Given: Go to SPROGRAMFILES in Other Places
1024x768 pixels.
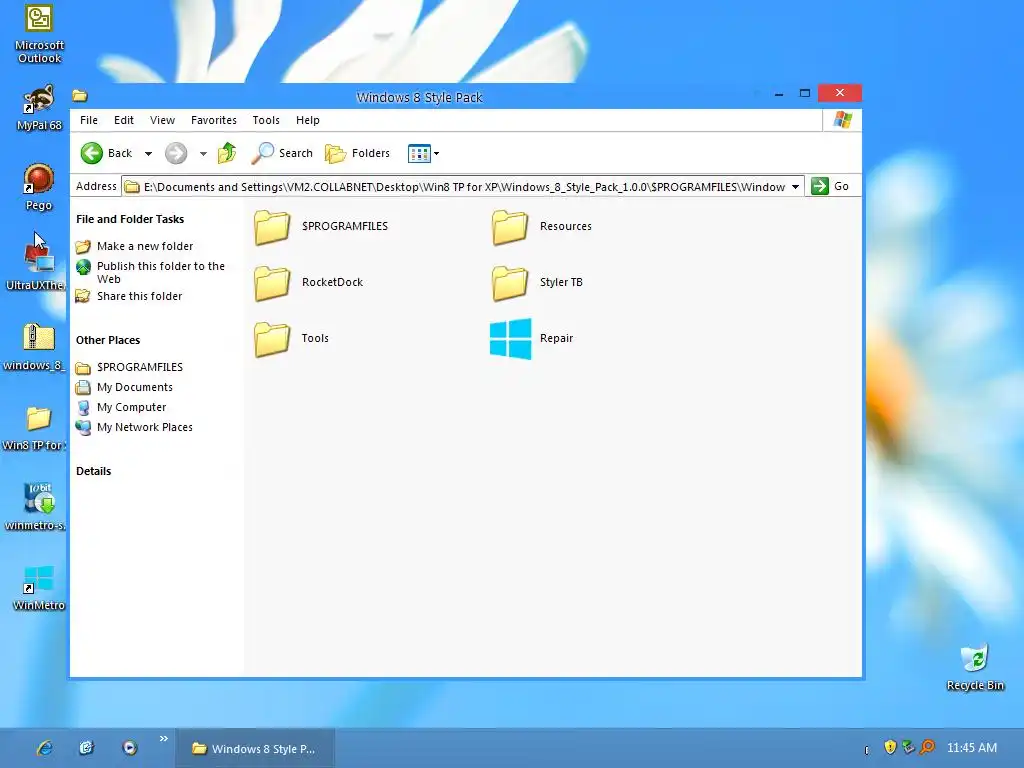Looking at the screenshot, I should tap(140, 367).
